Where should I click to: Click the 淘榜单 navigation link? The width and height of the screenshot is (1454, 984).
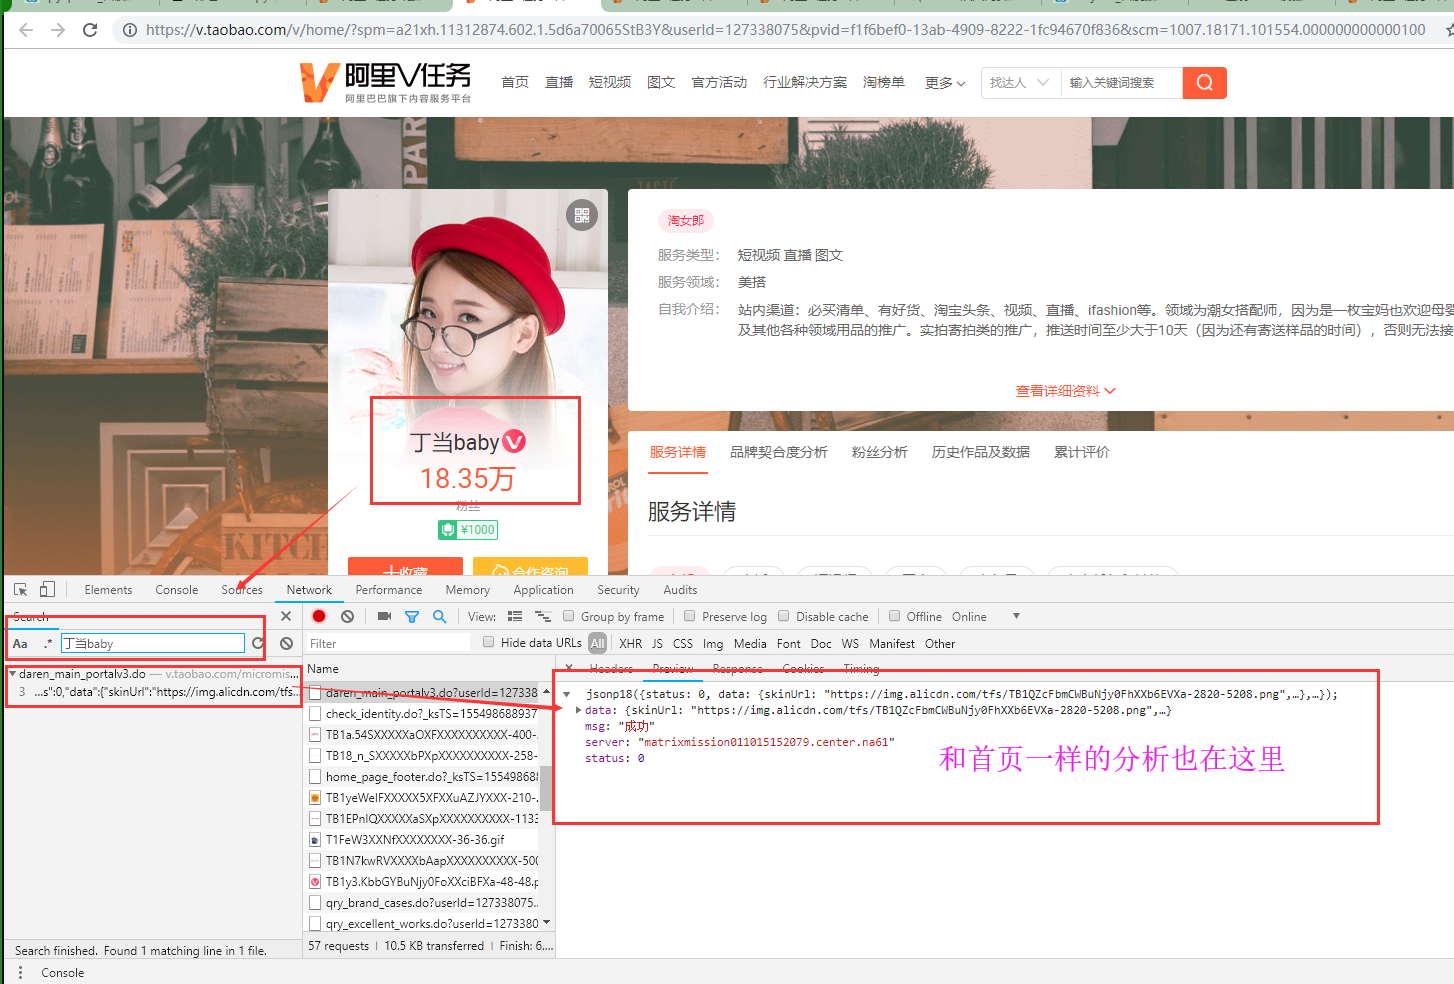[883, 83]
